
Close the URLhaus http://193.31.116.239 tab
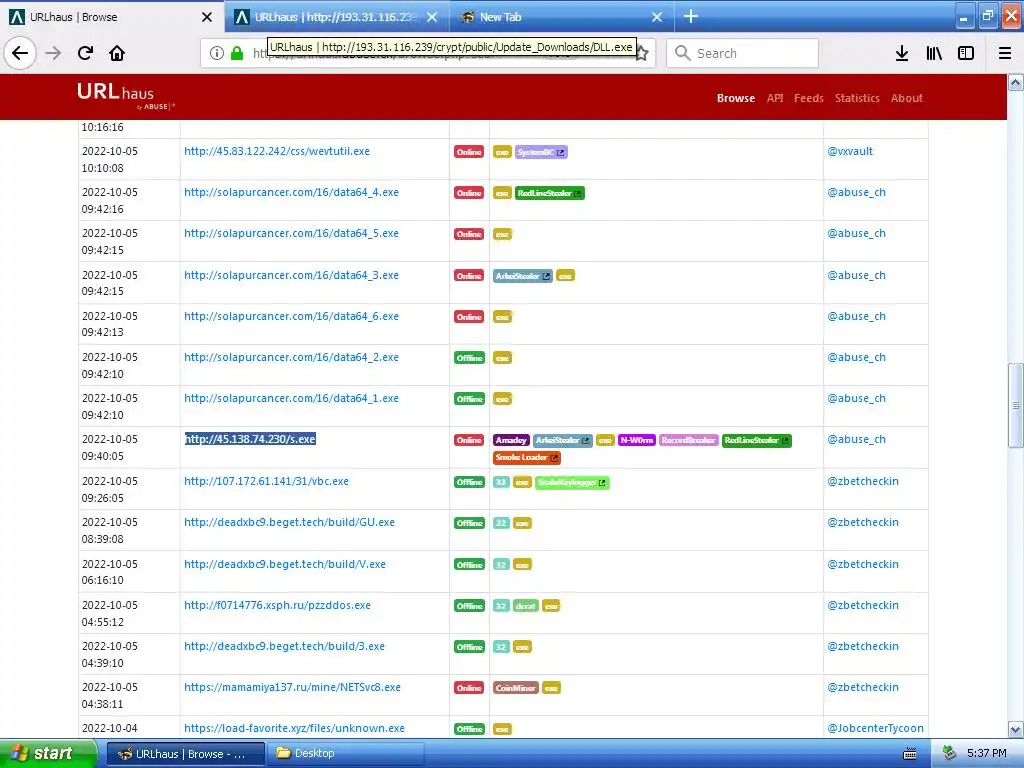(x=432, y=17)
